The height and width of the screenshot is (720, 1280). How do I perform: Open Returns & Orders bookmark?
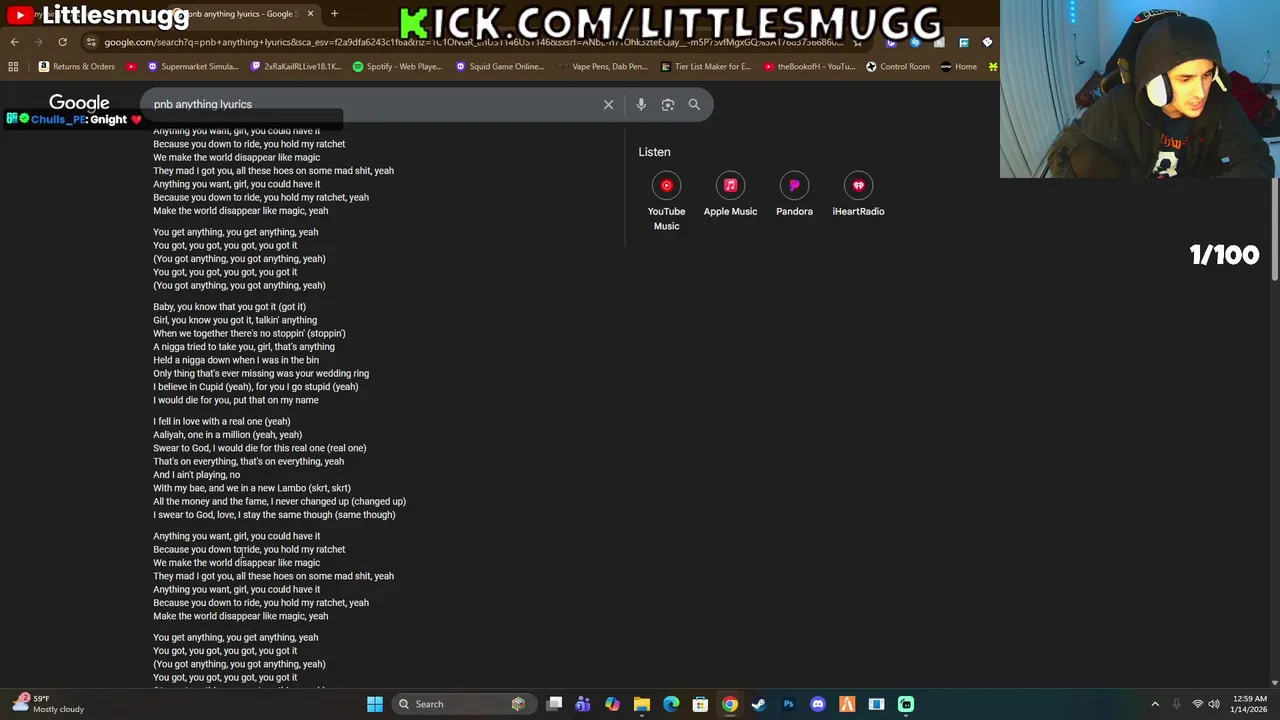[77, 67]
